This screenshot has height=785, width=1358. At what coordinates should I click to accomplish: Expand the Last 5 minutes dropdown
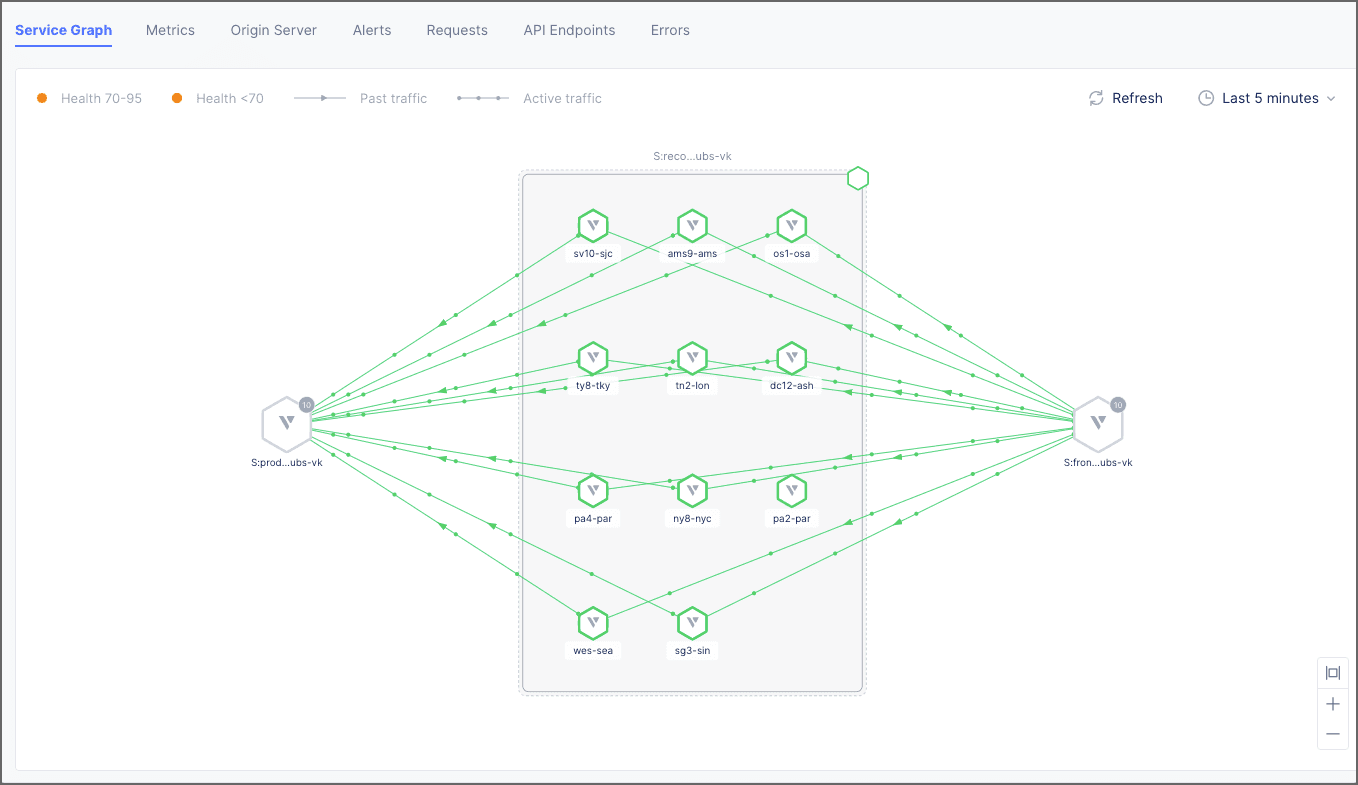[1267, 98]
